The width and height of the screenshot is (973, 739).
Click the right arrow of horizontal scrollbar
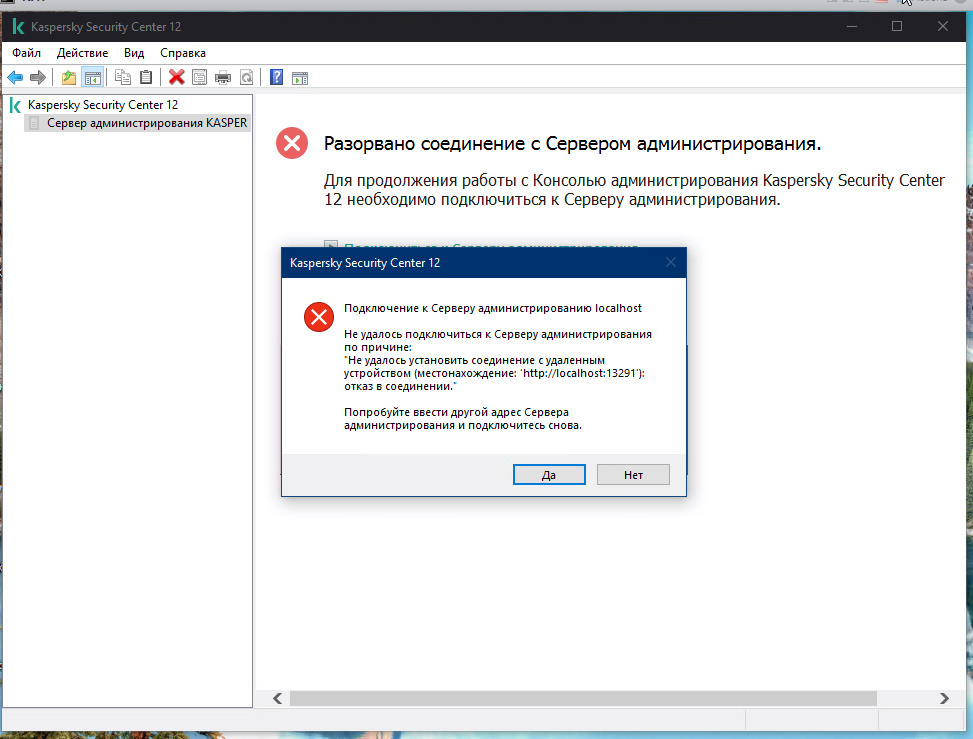pos(944,698)
